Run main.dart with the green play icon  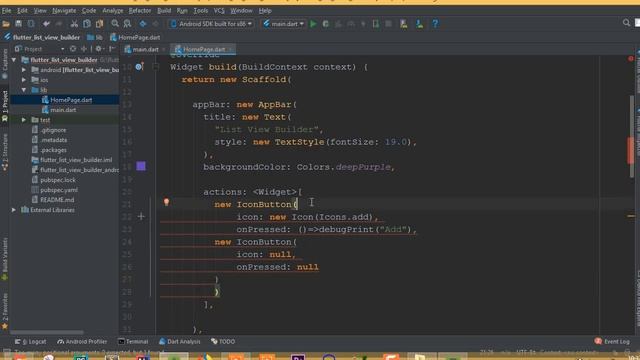coord(313,24)
